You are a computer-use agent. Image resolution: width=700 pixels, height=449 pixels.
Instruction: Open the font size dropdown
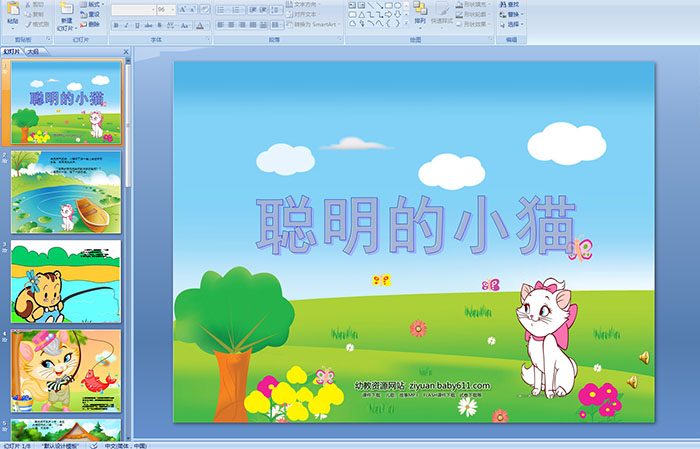pyautogui.click(x=173, y=10)
